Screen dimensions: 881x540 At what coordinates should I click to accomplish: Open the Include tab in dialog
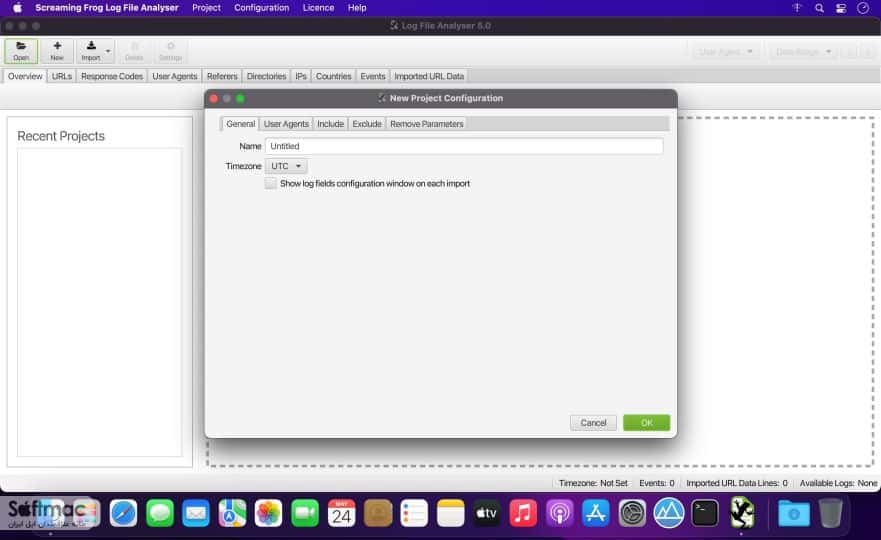pyautogui.click(x=330, y=124)
